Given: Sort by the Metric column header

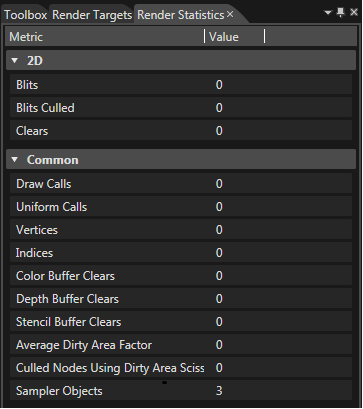Looking at the screenshot, I should 105,37.
